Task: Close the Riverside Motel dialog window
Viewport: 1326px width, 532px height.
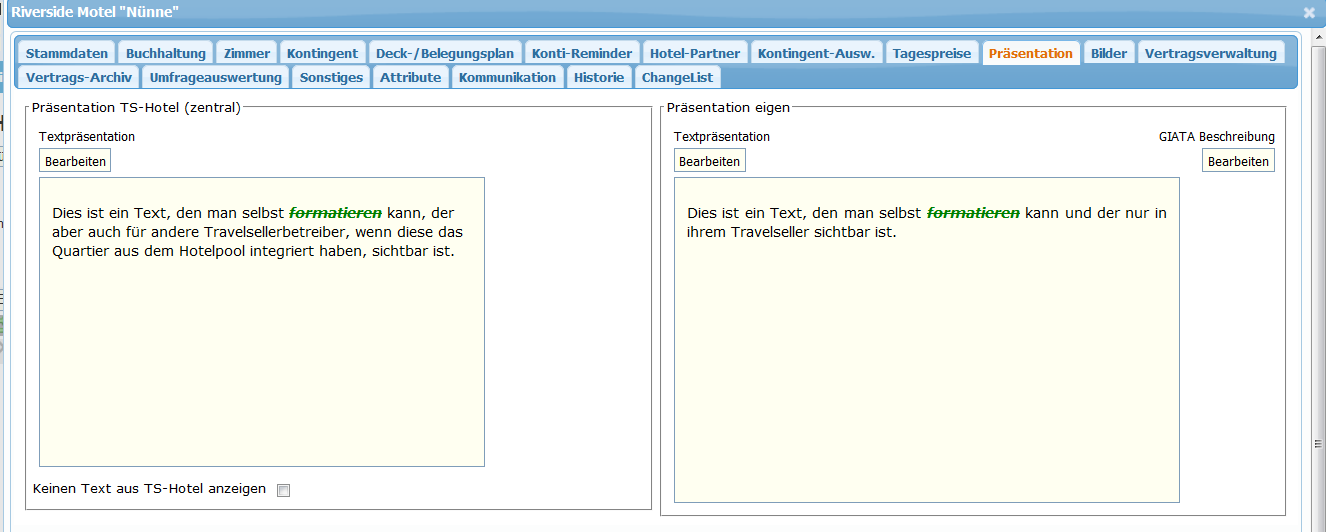Action: (x=1309, y=13)
